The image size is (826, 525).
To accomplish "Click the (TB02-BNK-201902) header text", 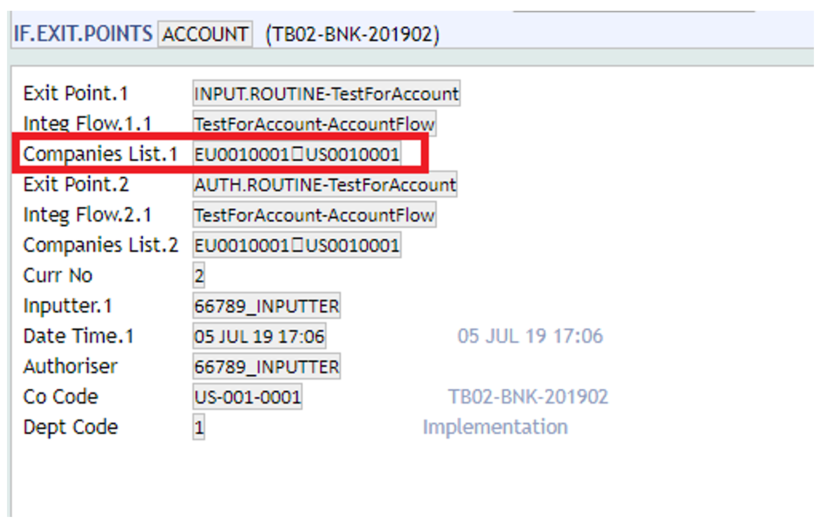I will [x=352, y=34].
